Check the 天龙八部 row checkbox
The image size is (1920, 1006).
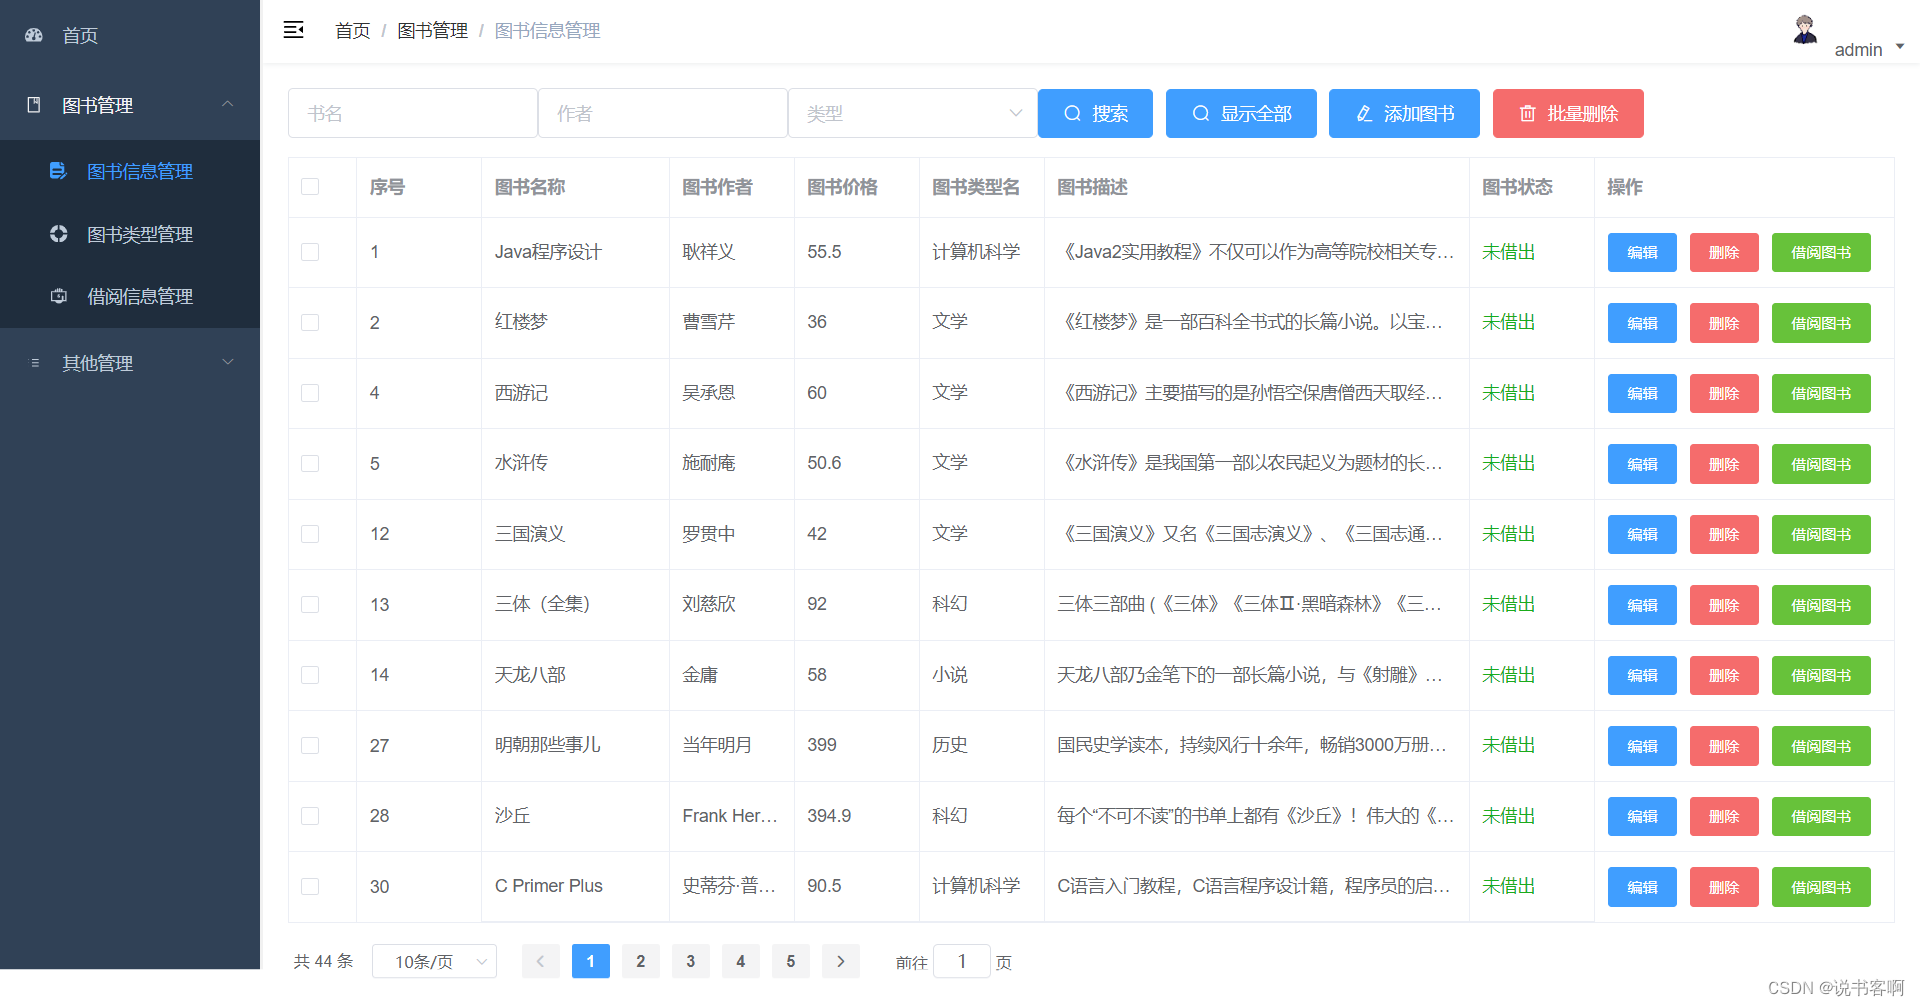pyautogui.click(x=310, y=675)
